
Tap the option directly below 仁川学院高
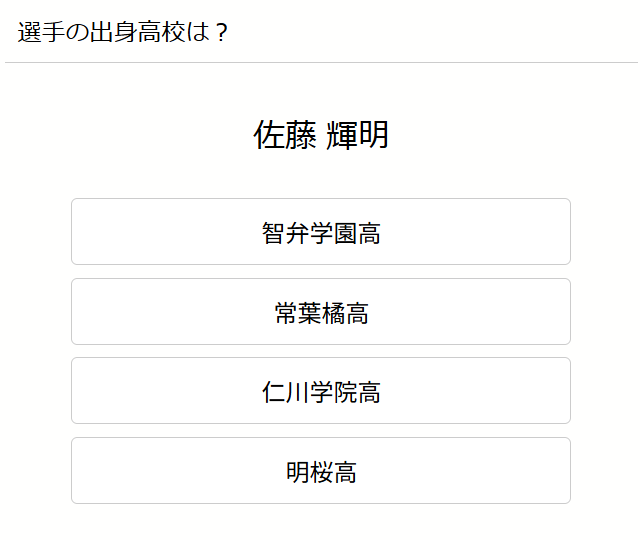(x=320, y=471)
